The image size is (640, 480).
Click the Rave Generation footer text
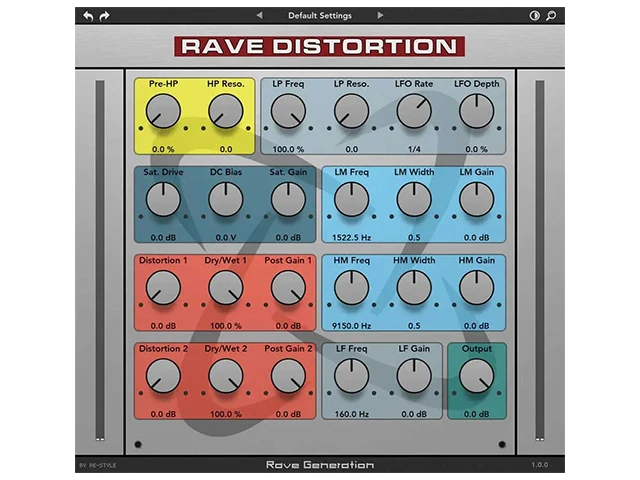pyautogui.click(x=320, y=465)
